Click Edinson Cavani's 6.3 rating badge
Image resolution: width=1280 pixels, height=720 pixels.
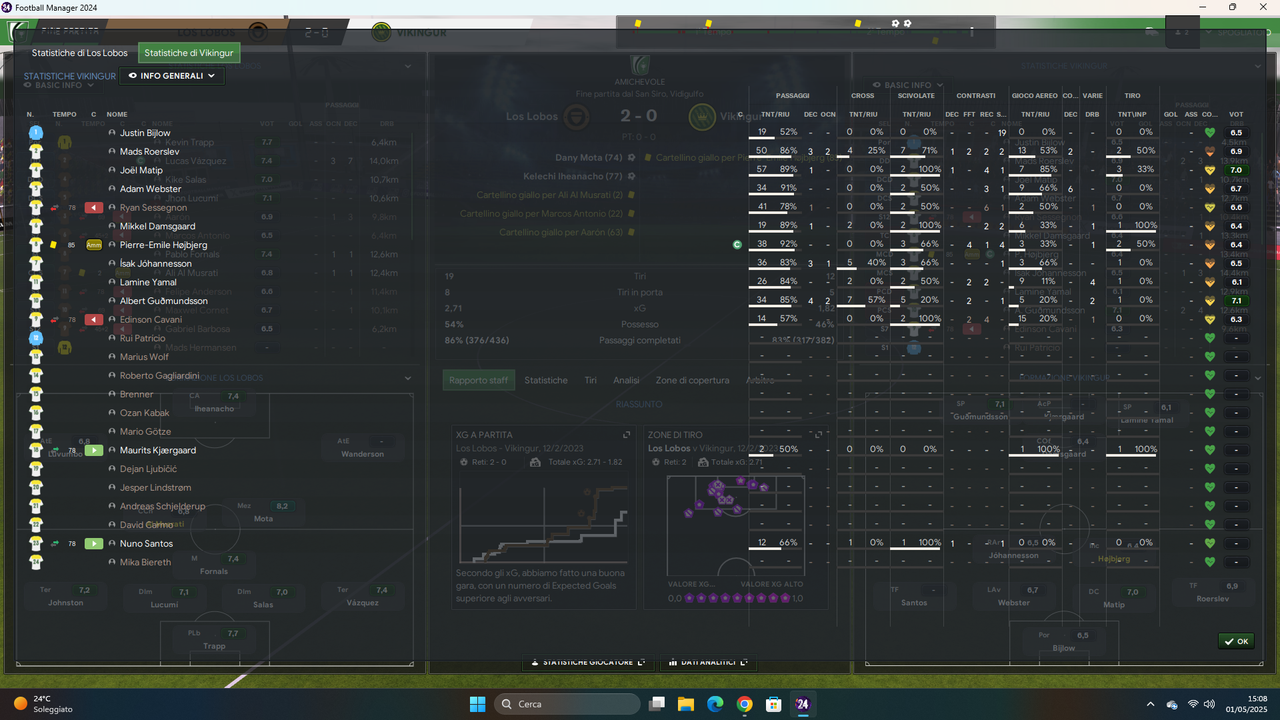1236,319
